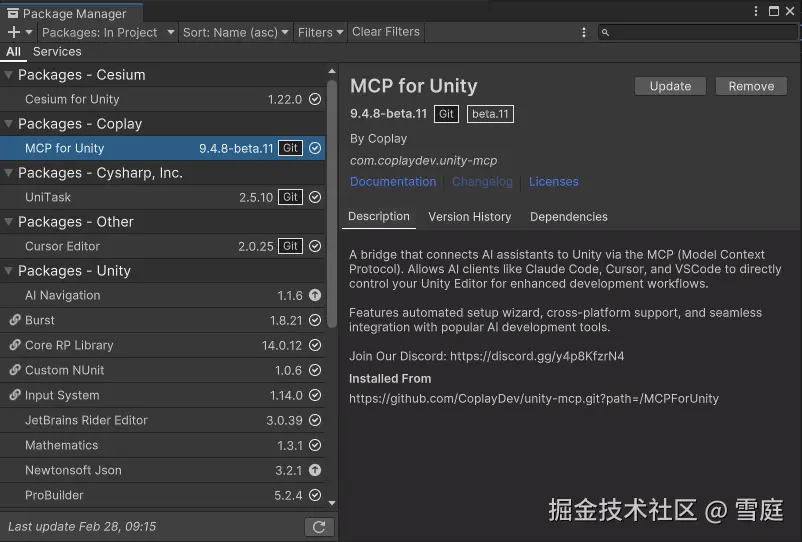Collapse the Packages - Unity group
Viewport: 802px width, 542px height.
pyautogui.click(x=8, y=271)
